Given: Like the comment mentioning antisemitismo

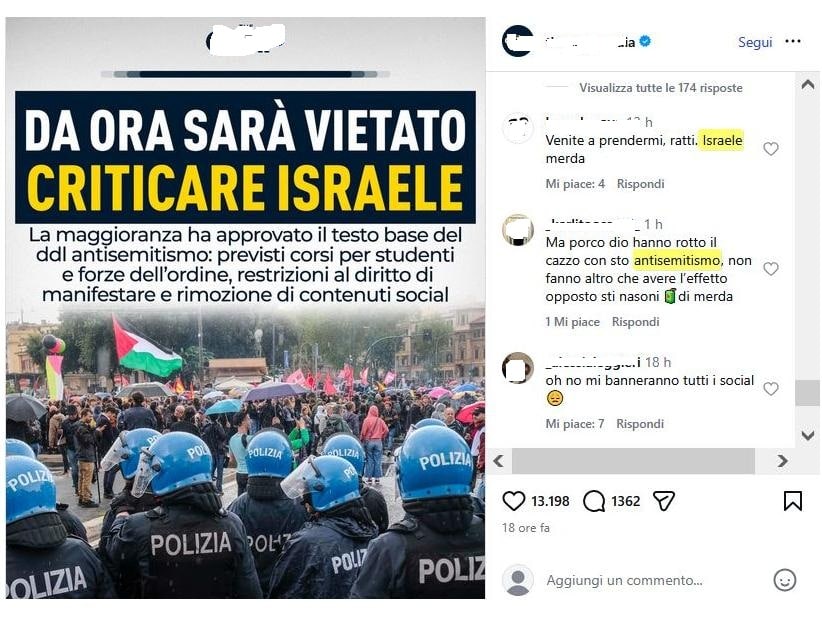Looking at the screenshot, I should coord(770,269).
